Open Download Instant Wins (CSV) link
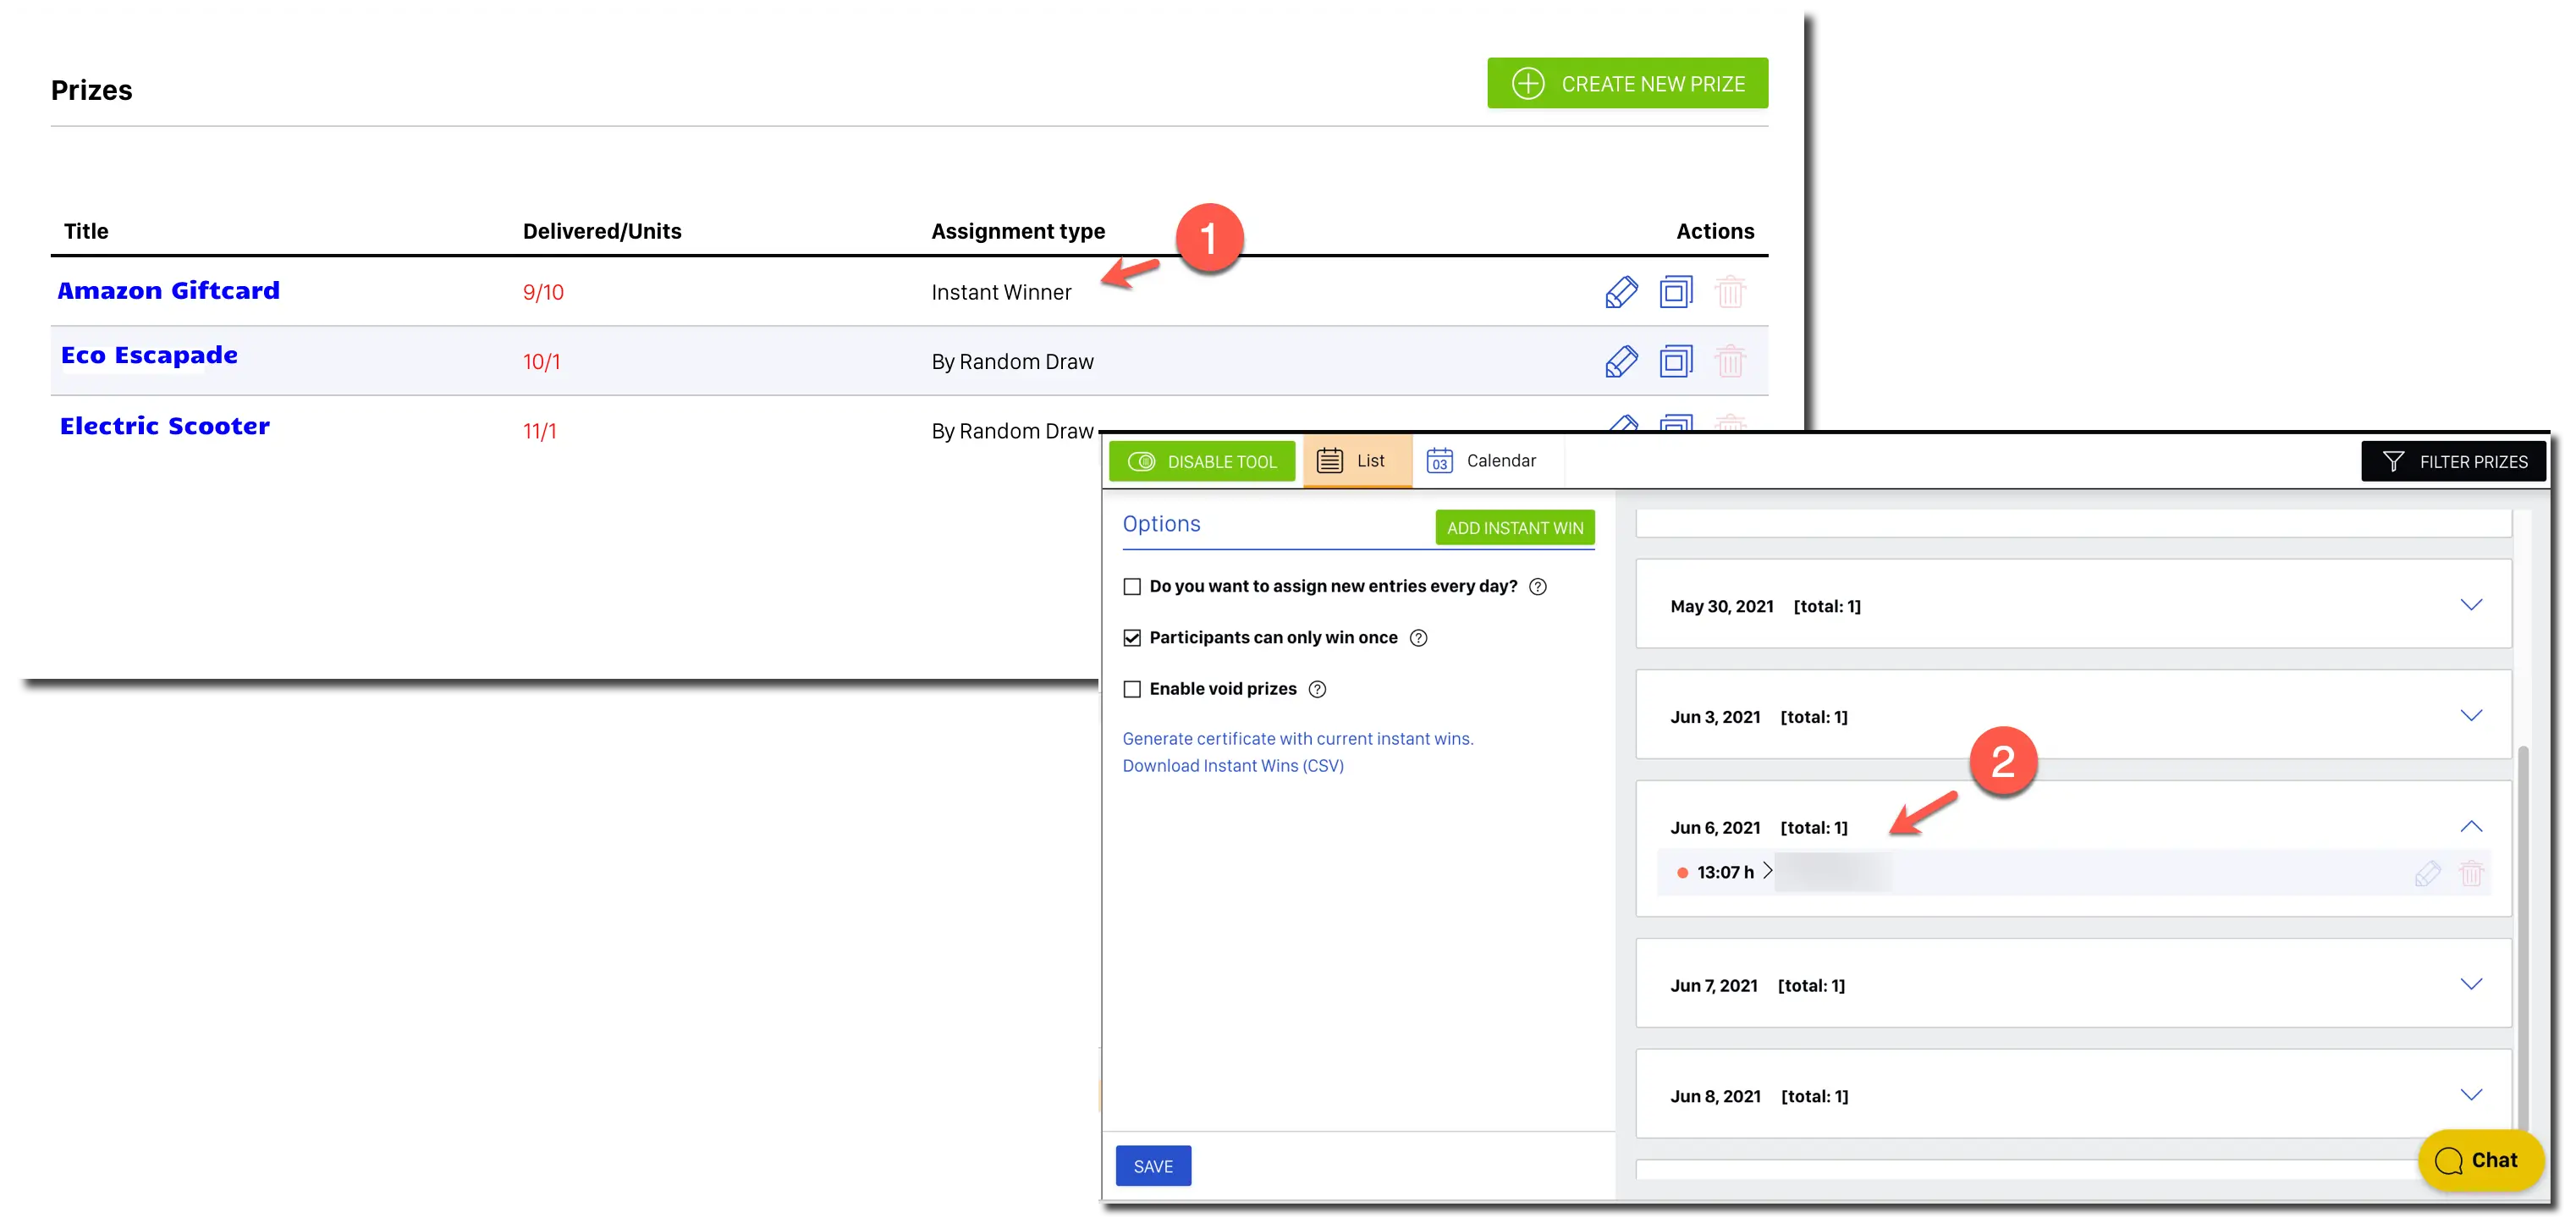Image resolution: width=2576 pixels, height=1229 pixels. 1233,766
